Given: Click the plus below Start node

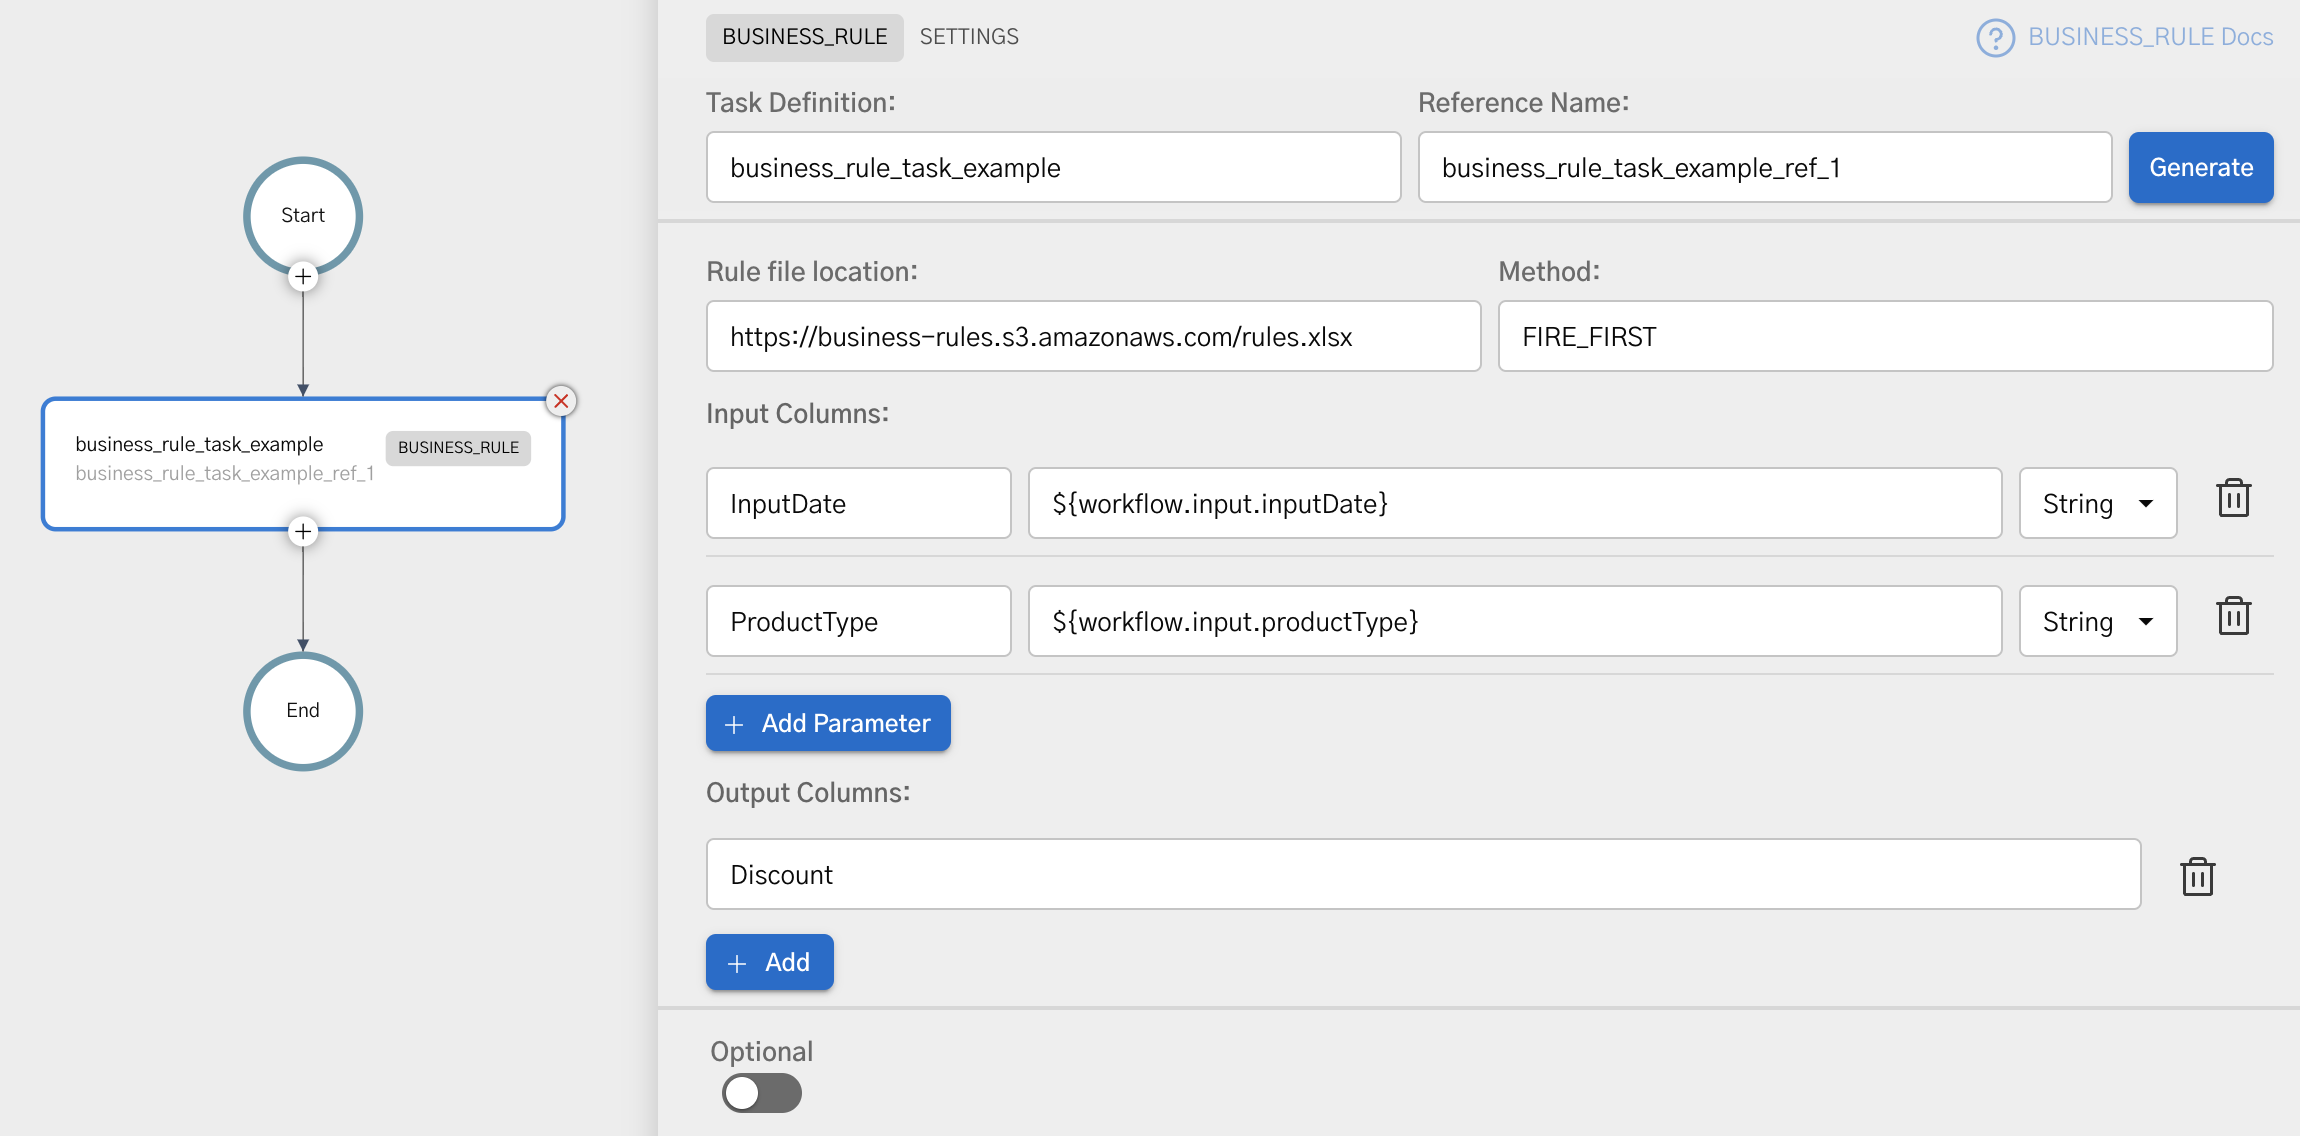Looking at the screenshot, I should [303, 277].
